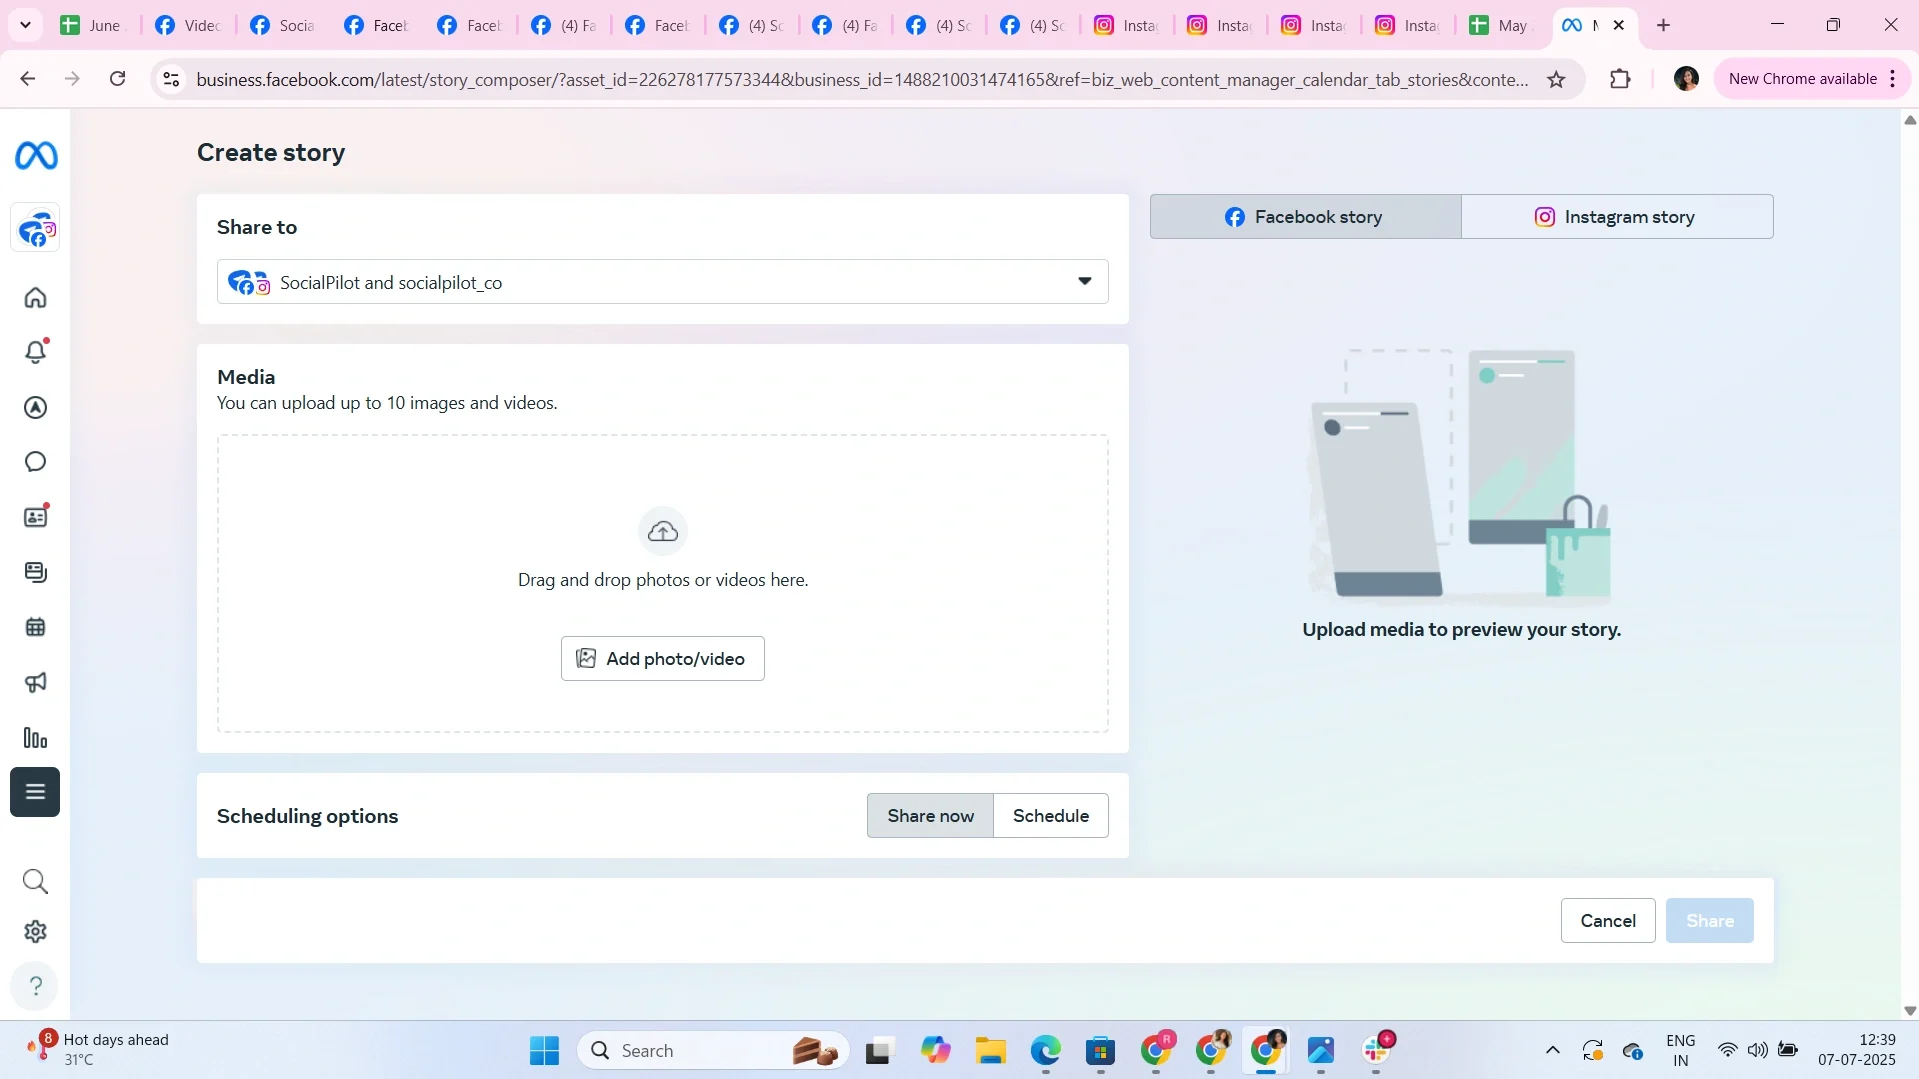Open the Help question mark icon
This screenshot has width=1919, height=1079.
[x=35, y=985]
